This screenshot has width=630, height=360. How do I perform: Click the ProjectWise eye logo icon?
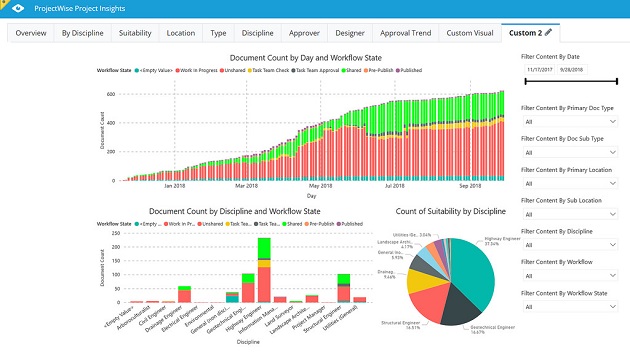click(x=18, y=8)
